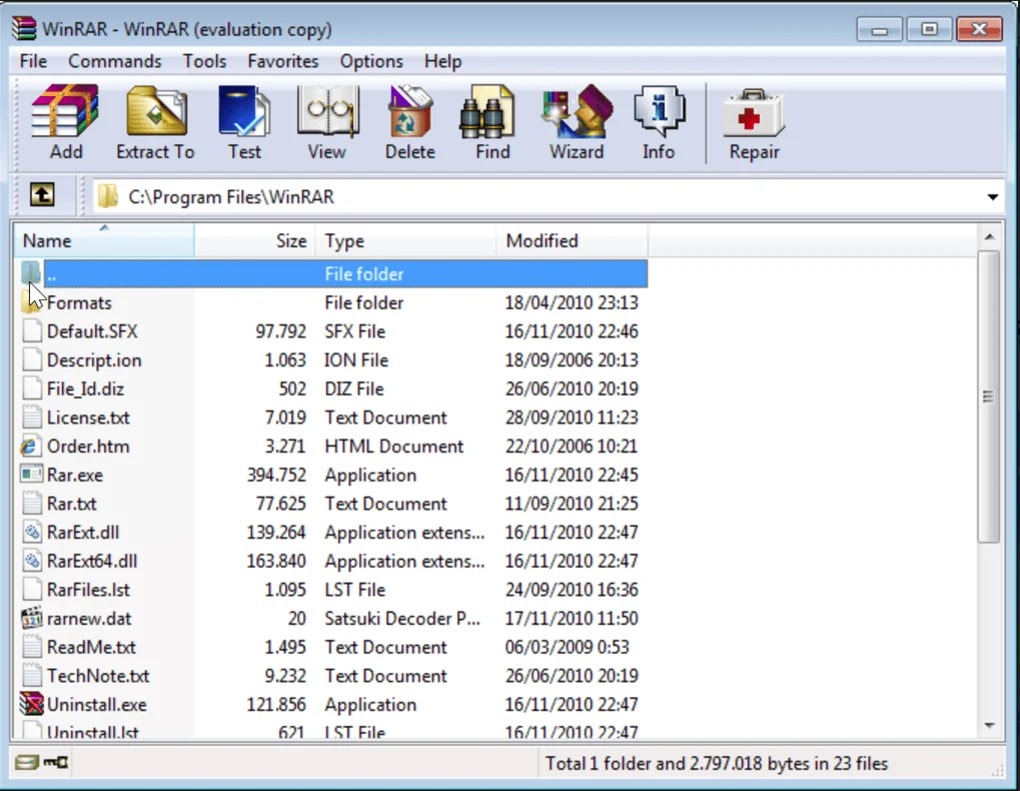Click the RarExt64.dll file icon

(x=31, y=561)
